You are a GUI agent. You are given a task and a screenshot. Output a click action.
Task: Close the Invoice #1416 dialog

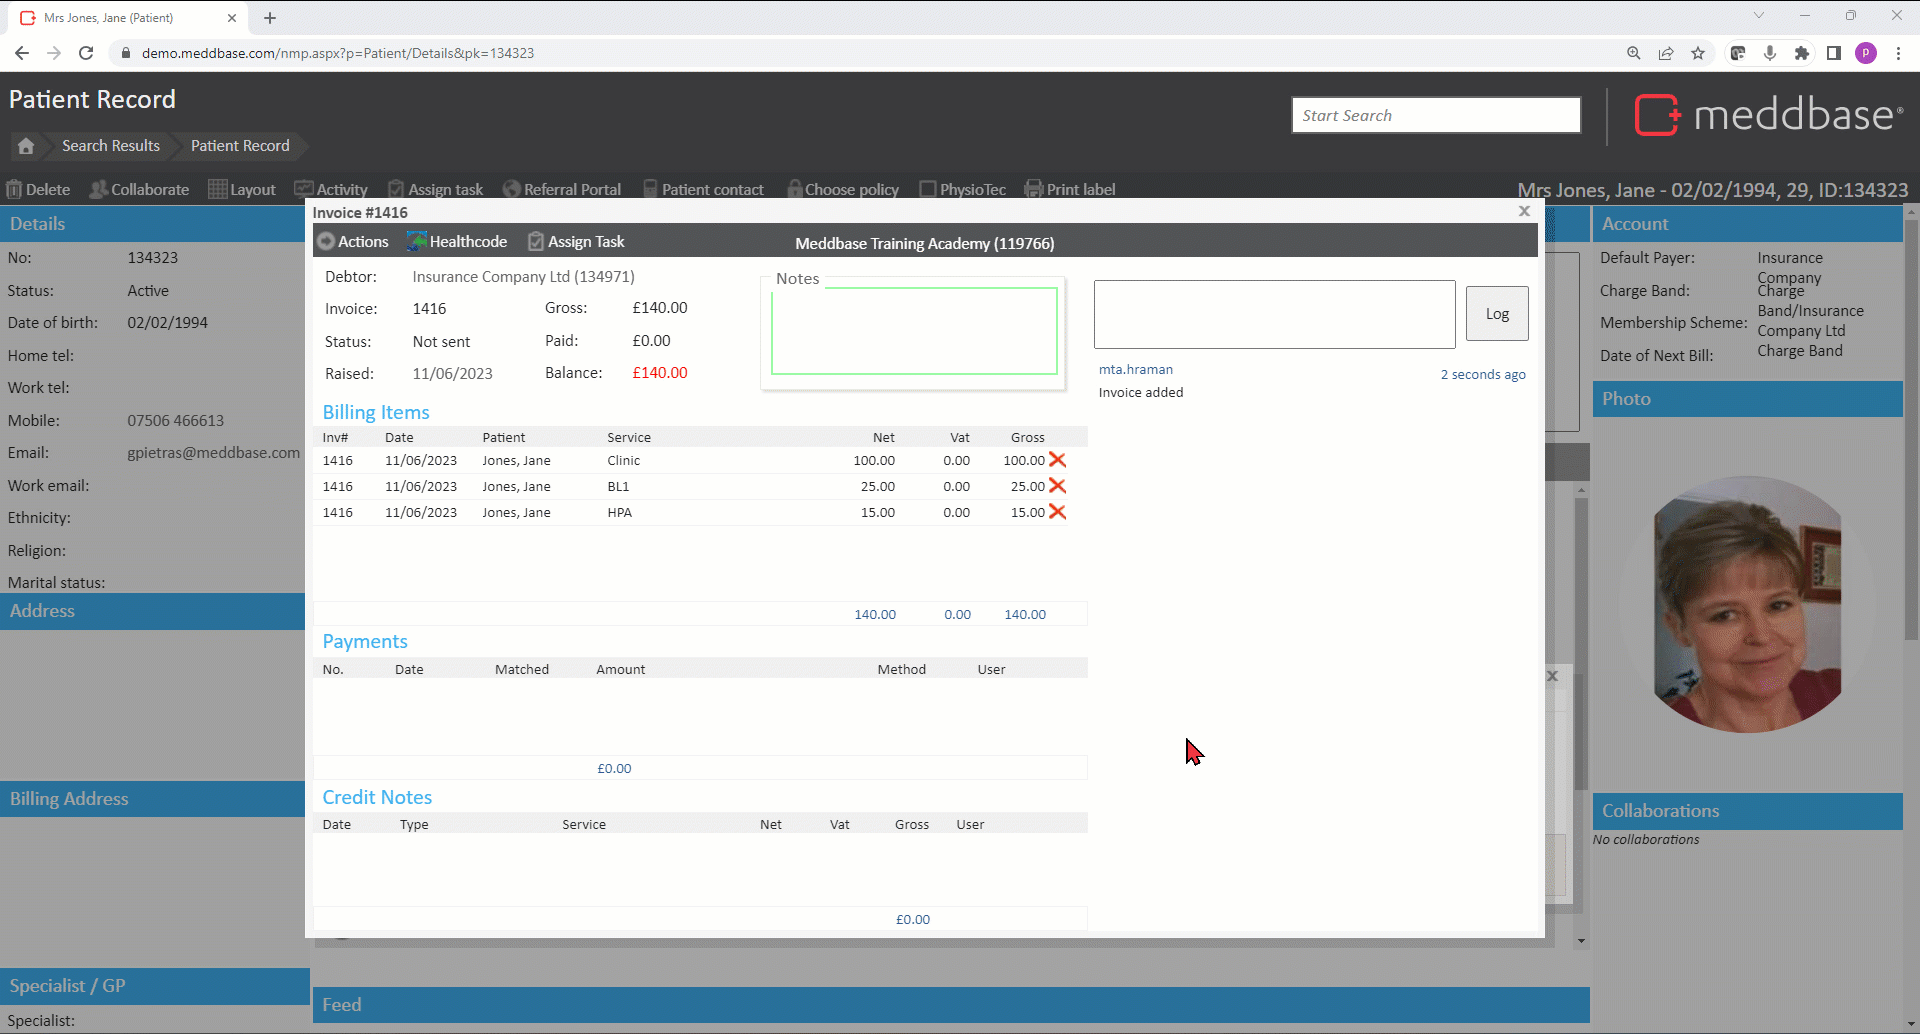(x=1524, y=211)
